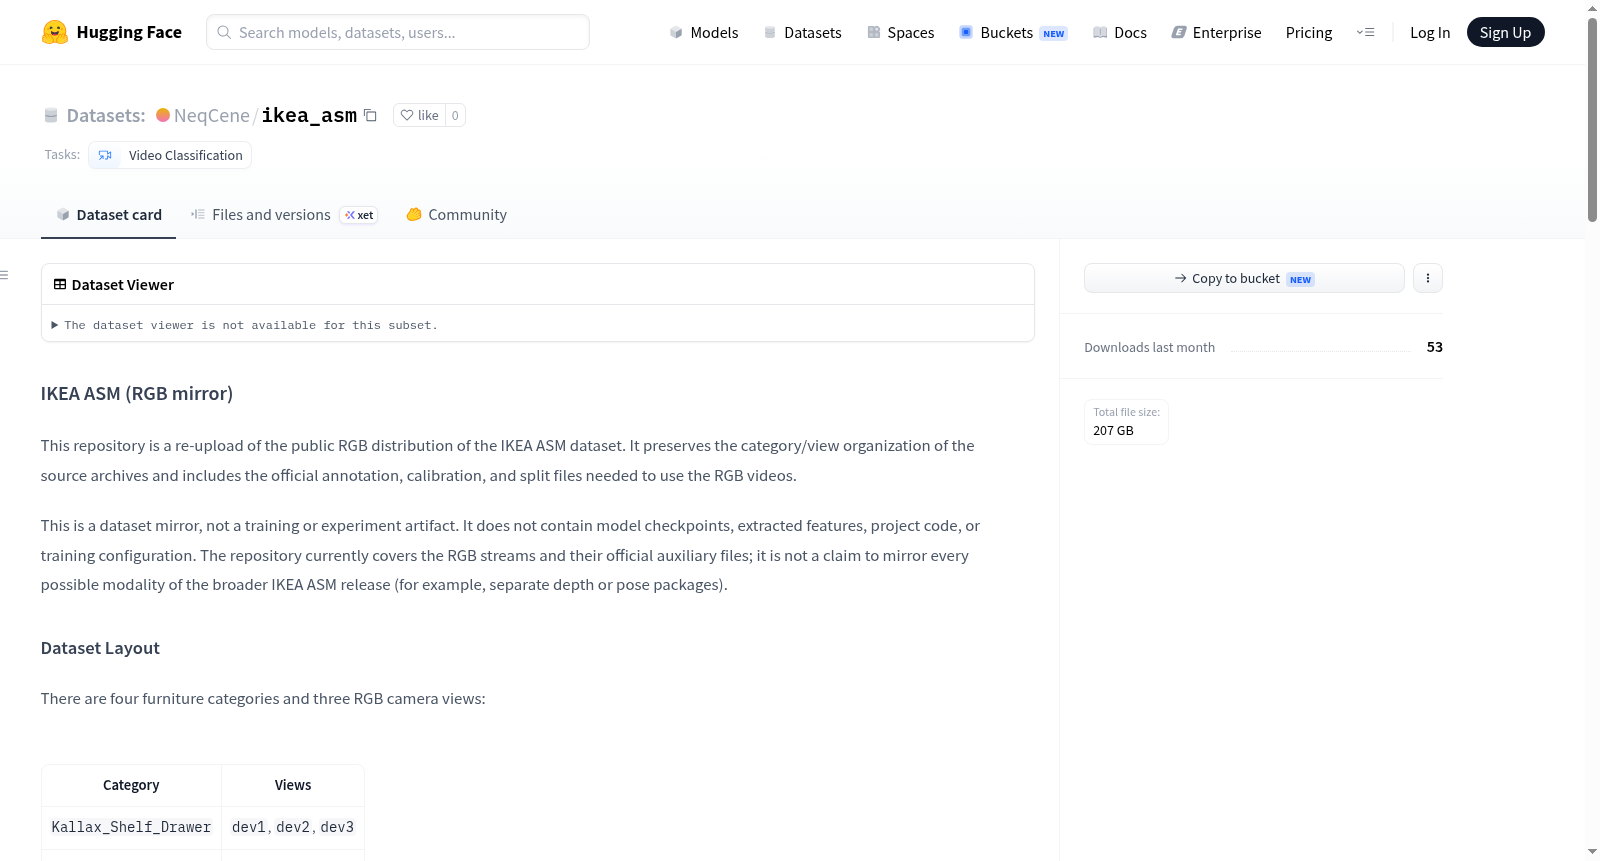Click the search magnifier icon
This screenshot has width=1600, height=861.
[224, 32]
